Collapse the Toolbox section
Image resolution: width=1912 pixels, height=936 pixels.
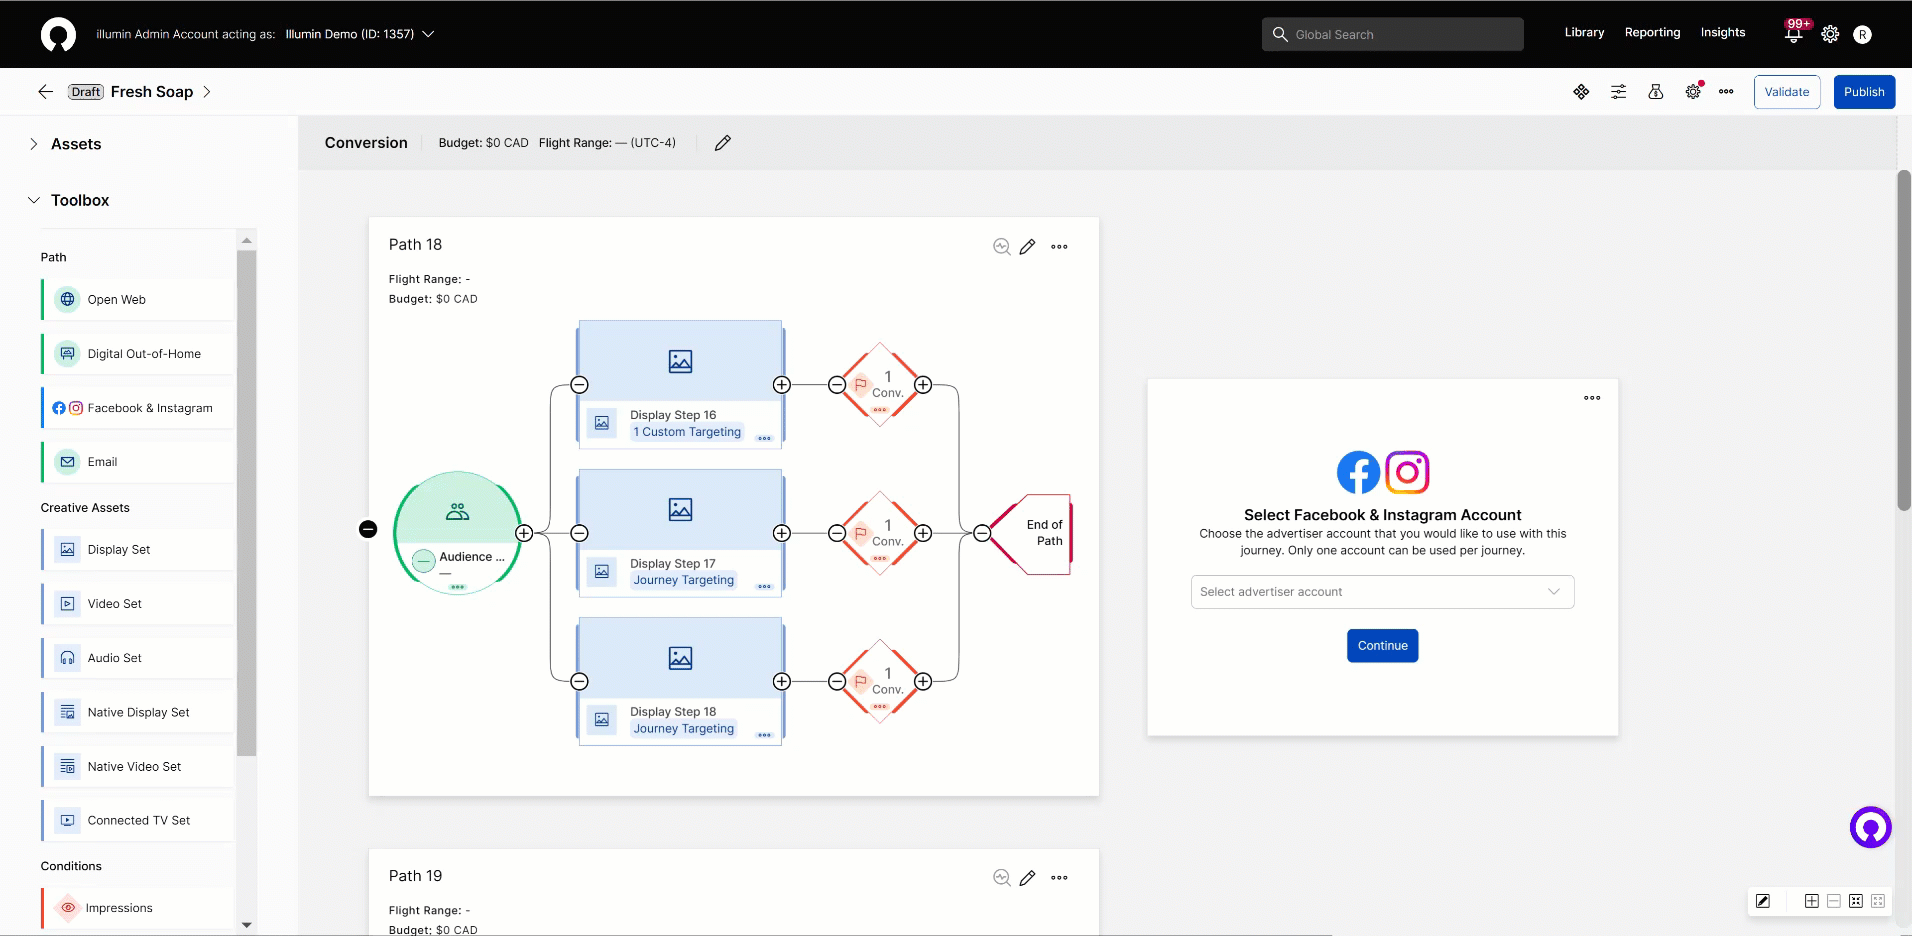(x=34, y=200)
